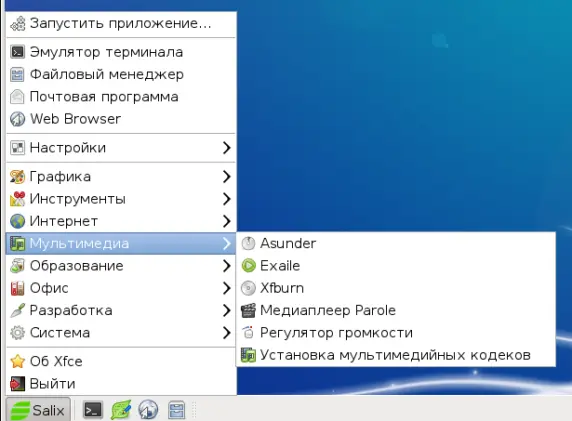Click the gears icon beside Запустить приложение

pos(18,23)
